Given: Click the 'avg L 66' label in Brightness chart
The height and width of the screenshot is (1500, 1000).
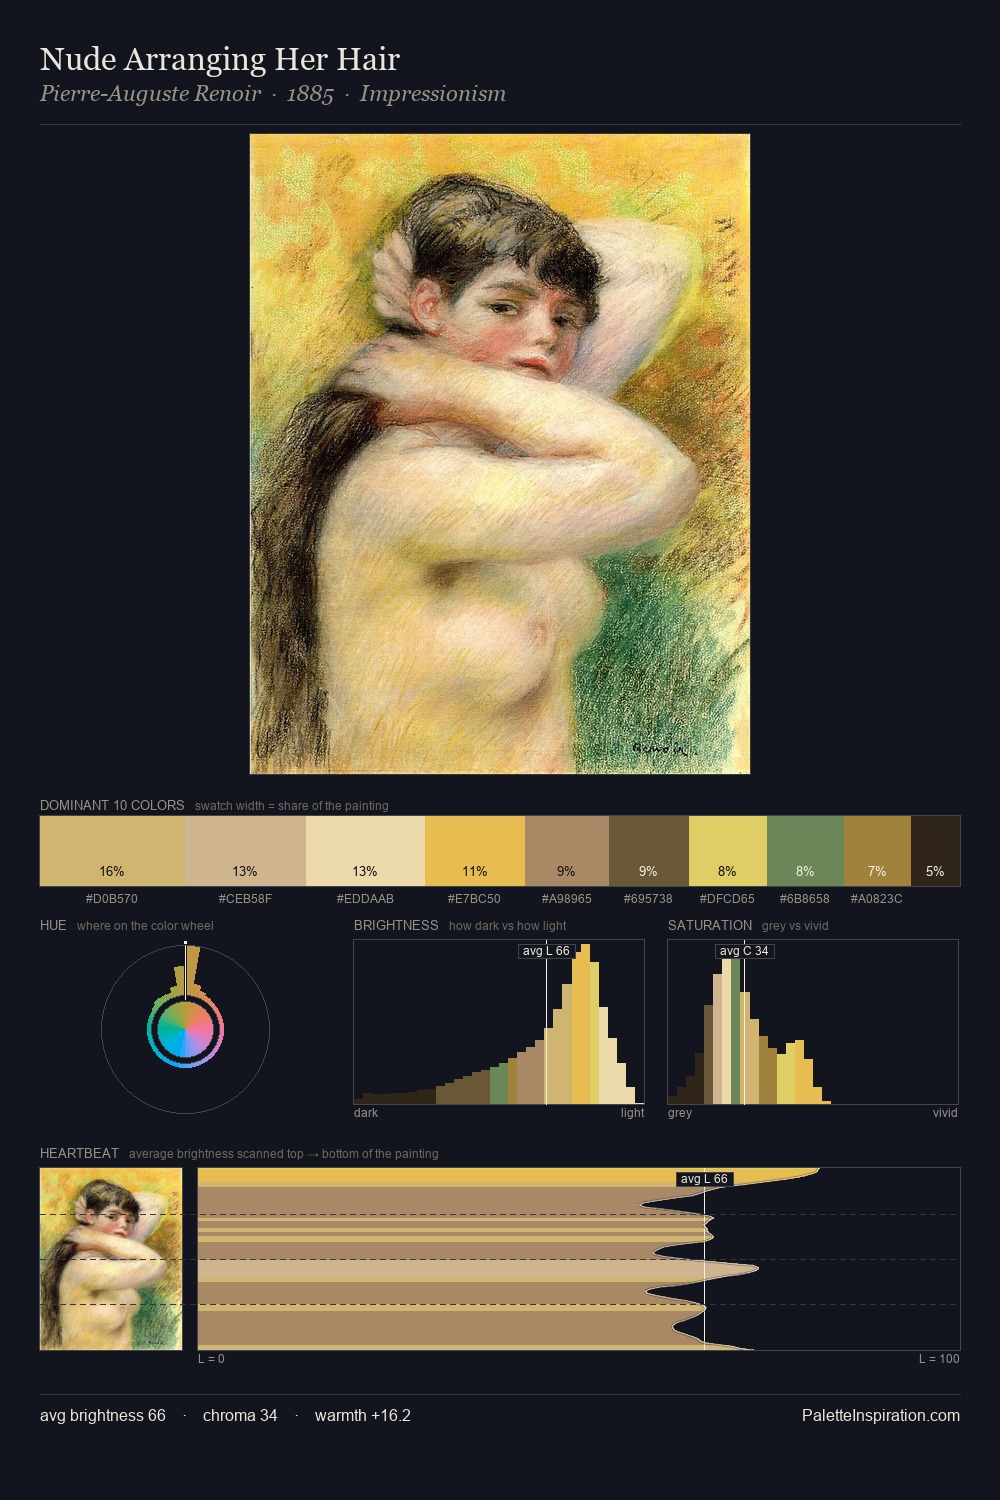Looking at the screenshot, I should click(546, 951).
